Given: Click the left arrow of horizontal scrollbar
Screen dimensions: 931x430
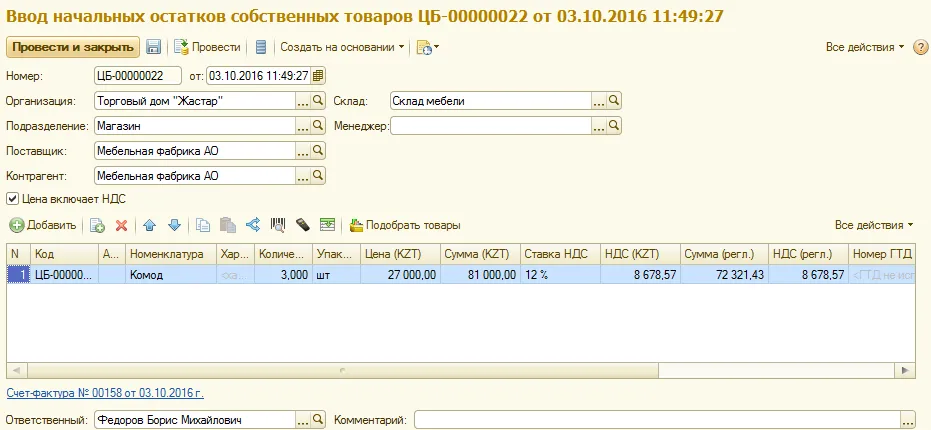Looking at the screenshot, I should point(16,370).
